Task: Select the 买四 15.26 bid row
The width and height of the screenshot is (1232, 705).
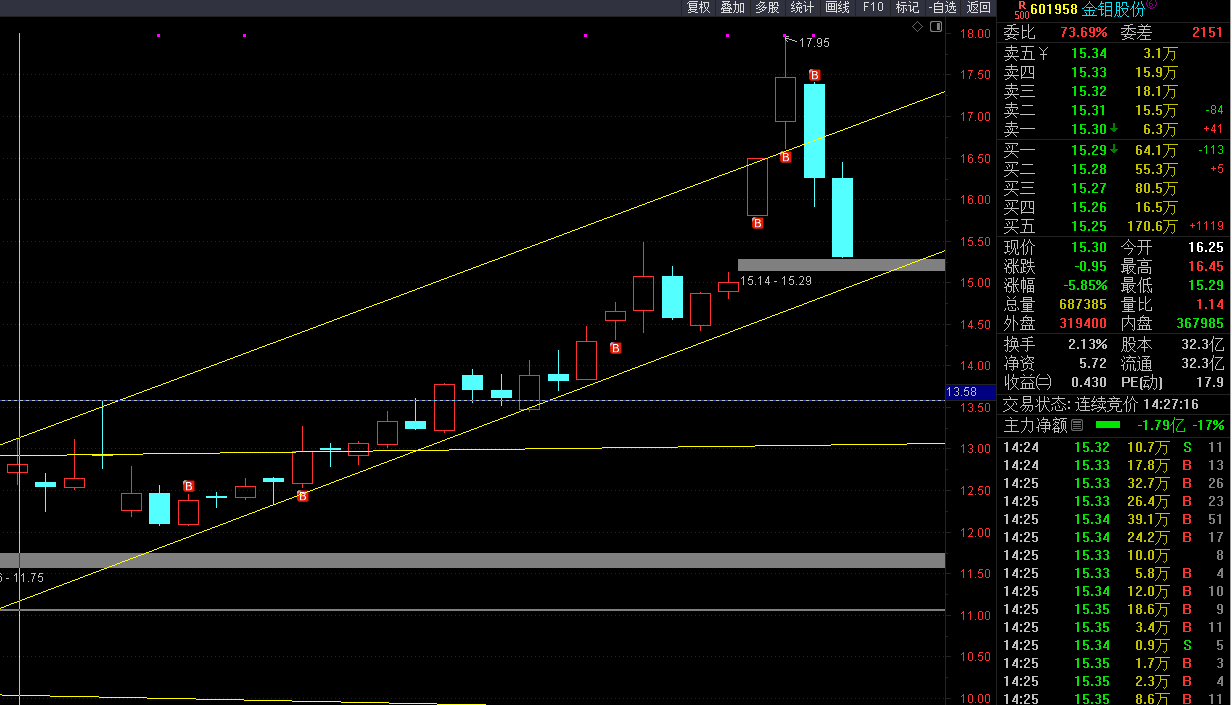Action: (x=1115, y=207)
